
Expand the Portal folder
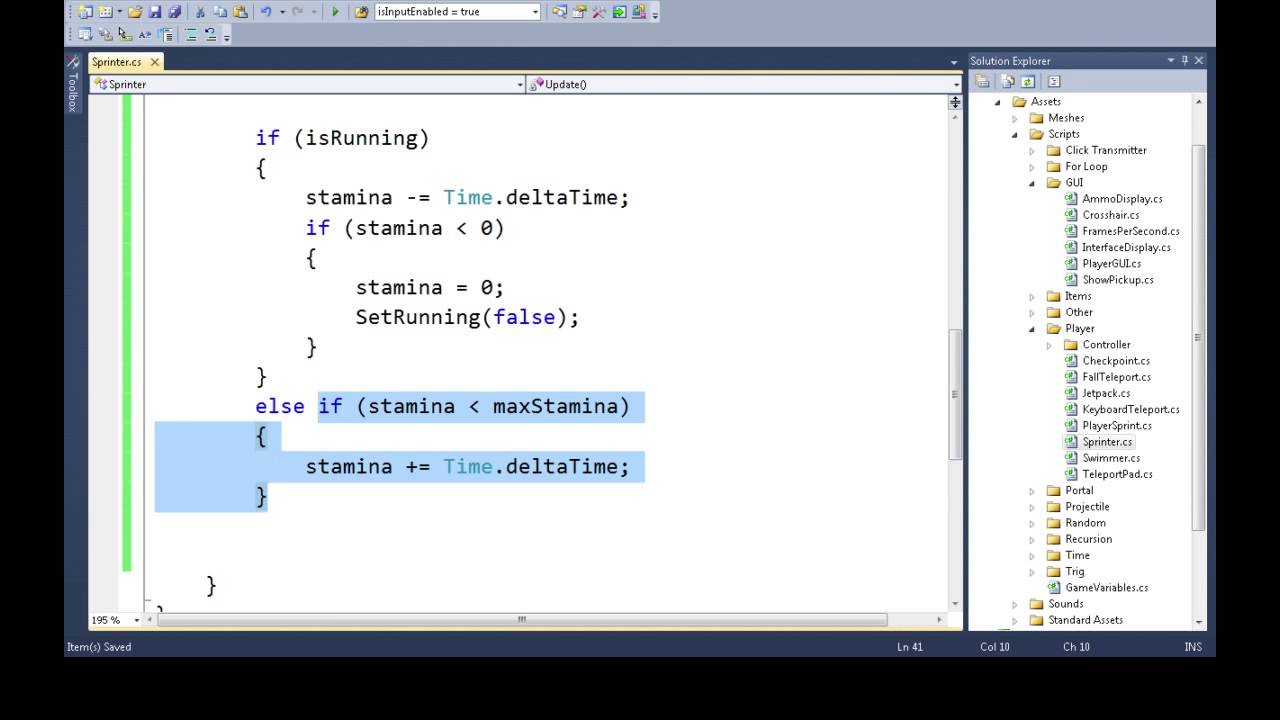[1032, 491]
